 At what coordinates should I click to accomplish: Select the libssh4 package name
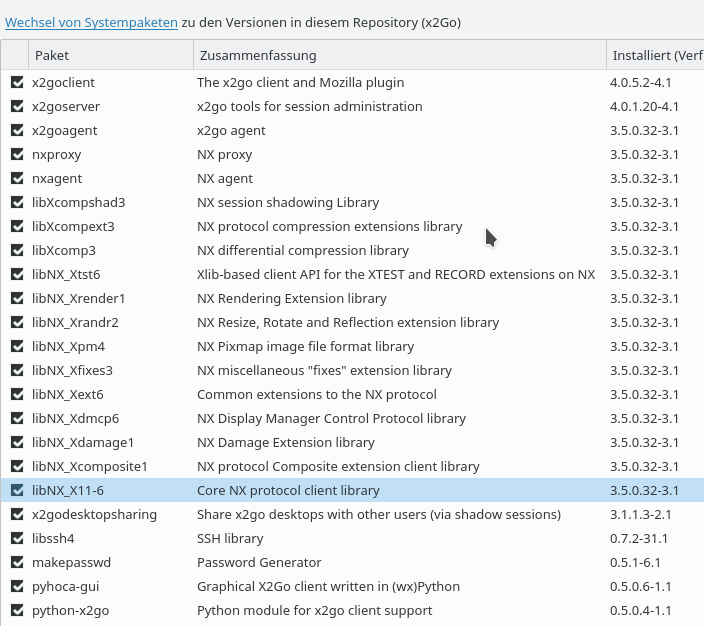53,538
